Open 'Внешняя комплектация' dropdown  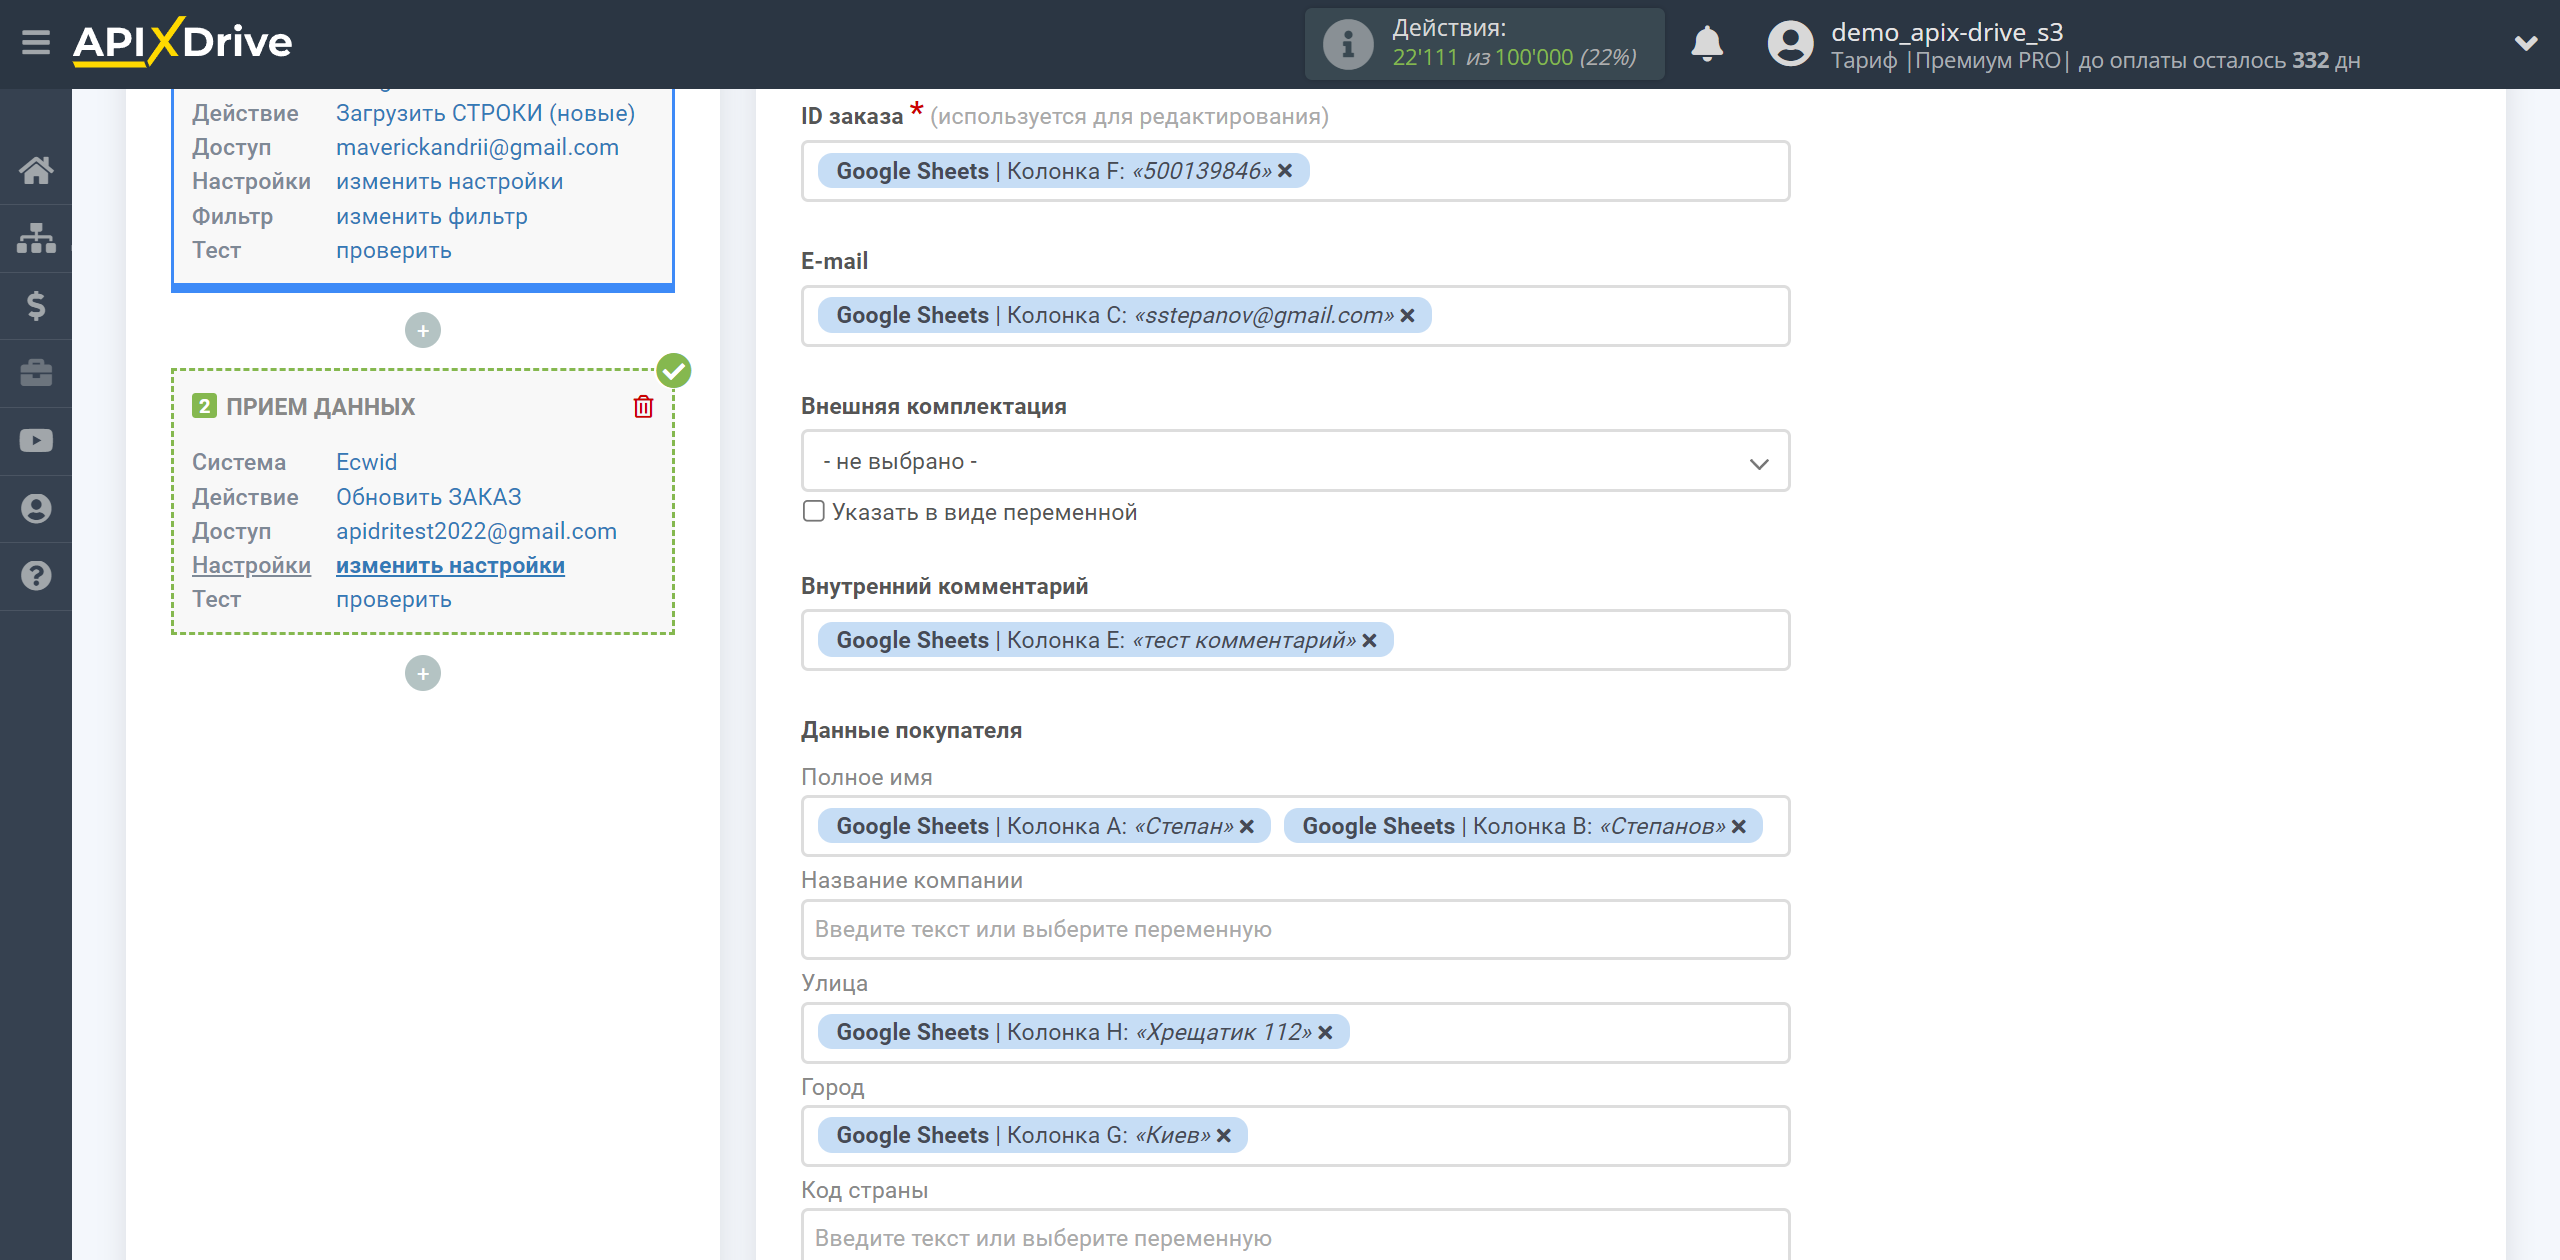tap(1295, 461)
